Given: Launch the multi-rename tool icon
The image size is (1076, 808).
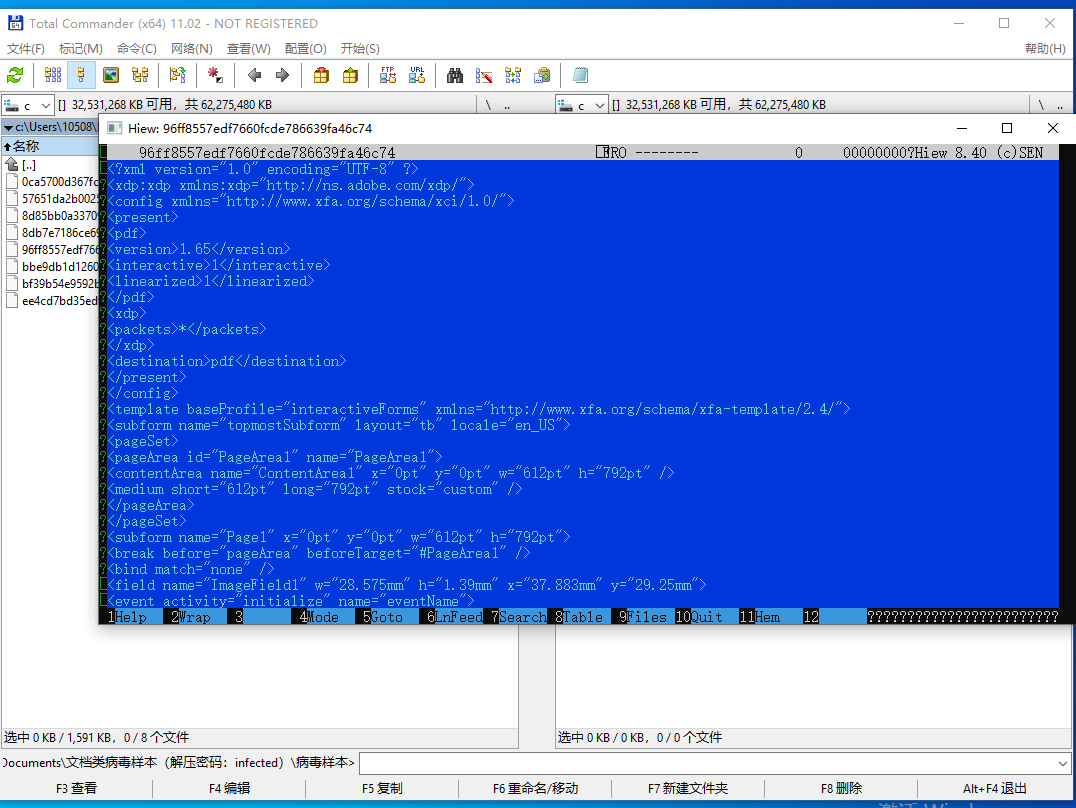Looking at the screenshot, I should [484, 76].
